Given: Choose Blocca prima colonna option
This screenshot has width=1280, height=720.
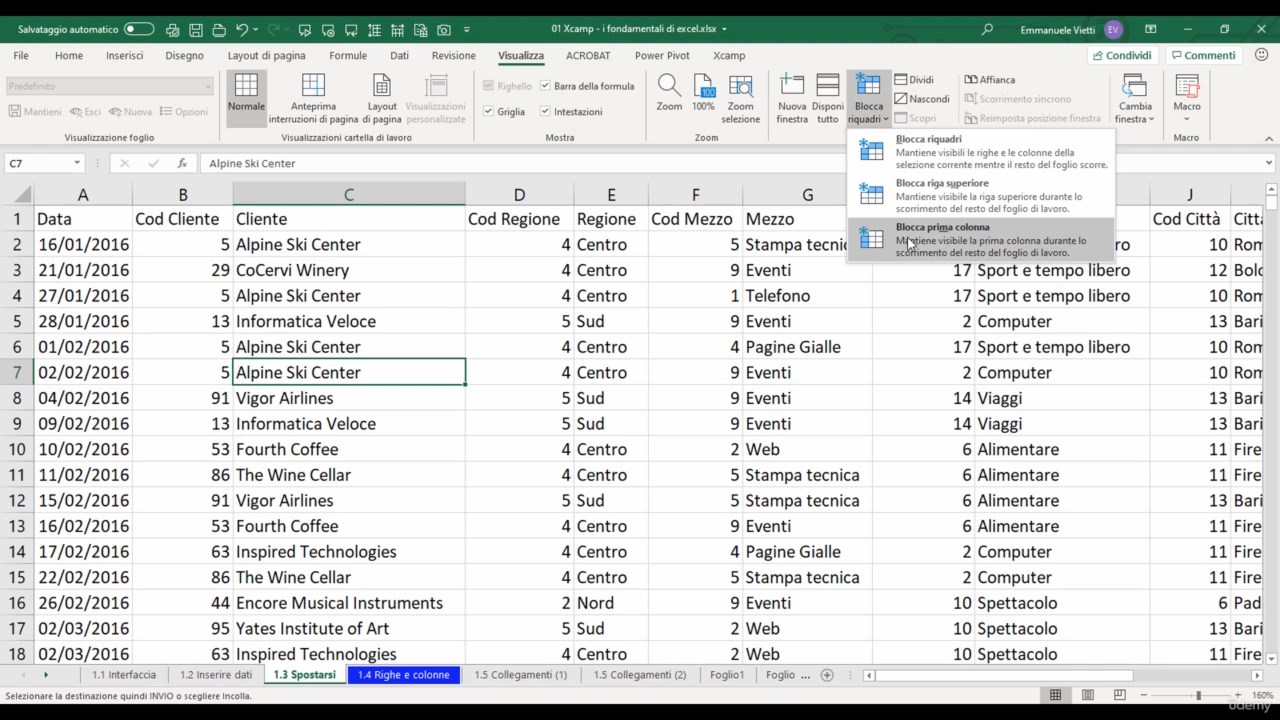Looking at the screenshot, I should tap(980, 239).
